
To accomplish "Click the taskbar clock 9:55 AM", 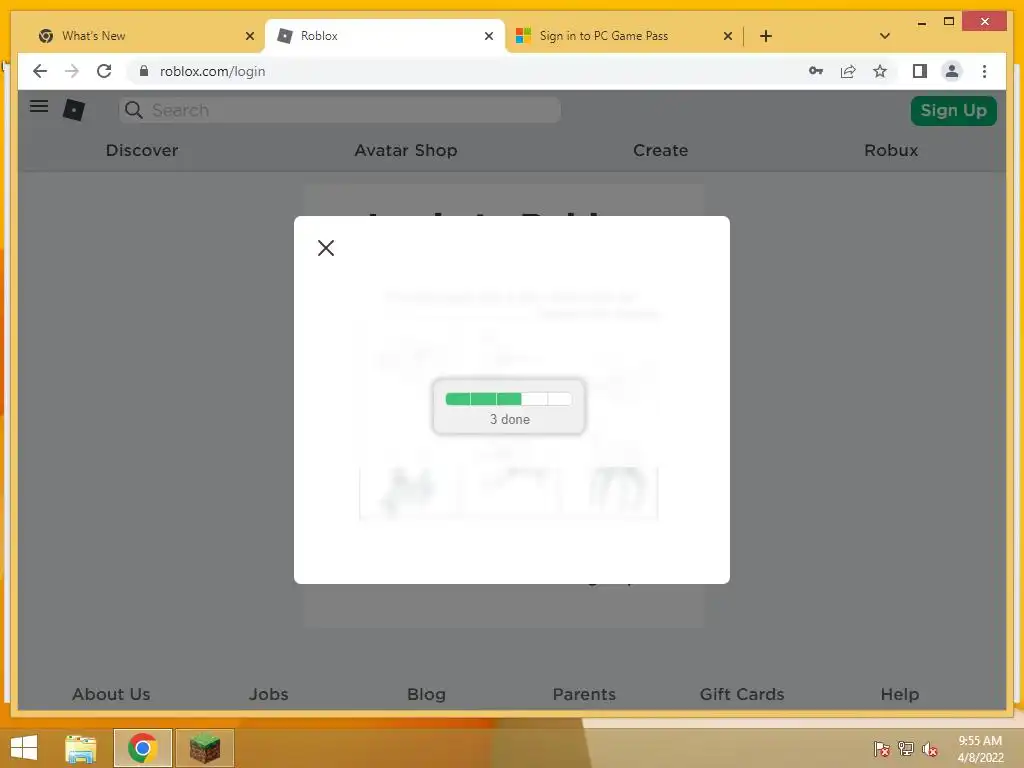I will pos(980,741).
